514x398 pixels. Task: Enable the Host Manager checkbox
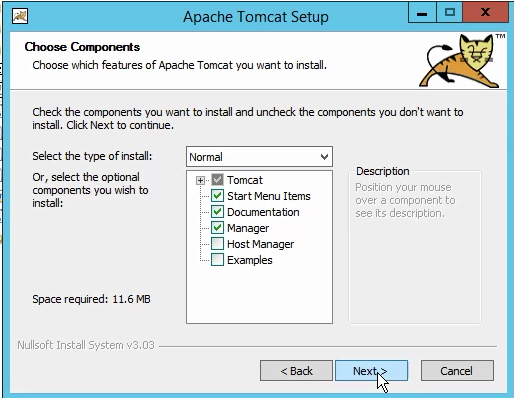[217, 244]
